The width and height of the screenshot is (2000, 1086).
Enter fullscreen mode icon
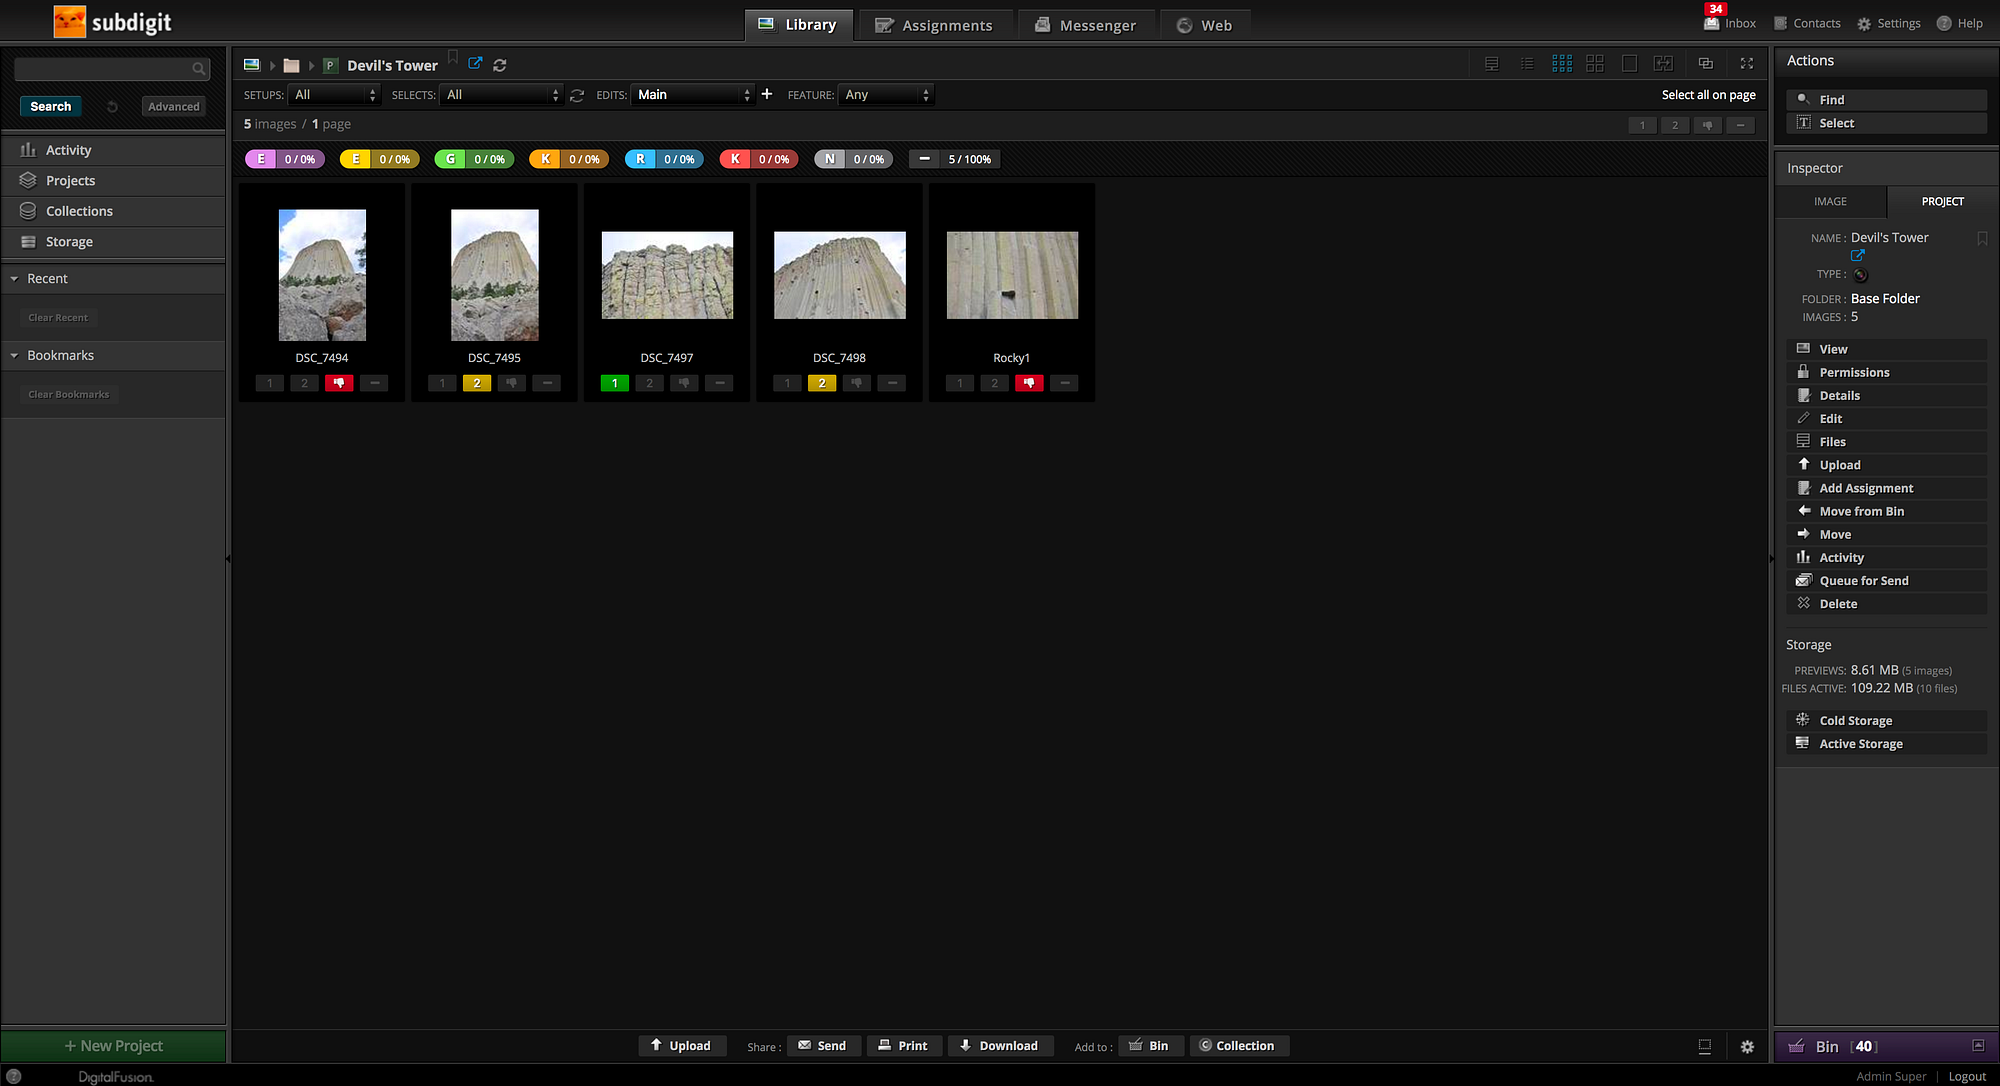[1746, 64]
